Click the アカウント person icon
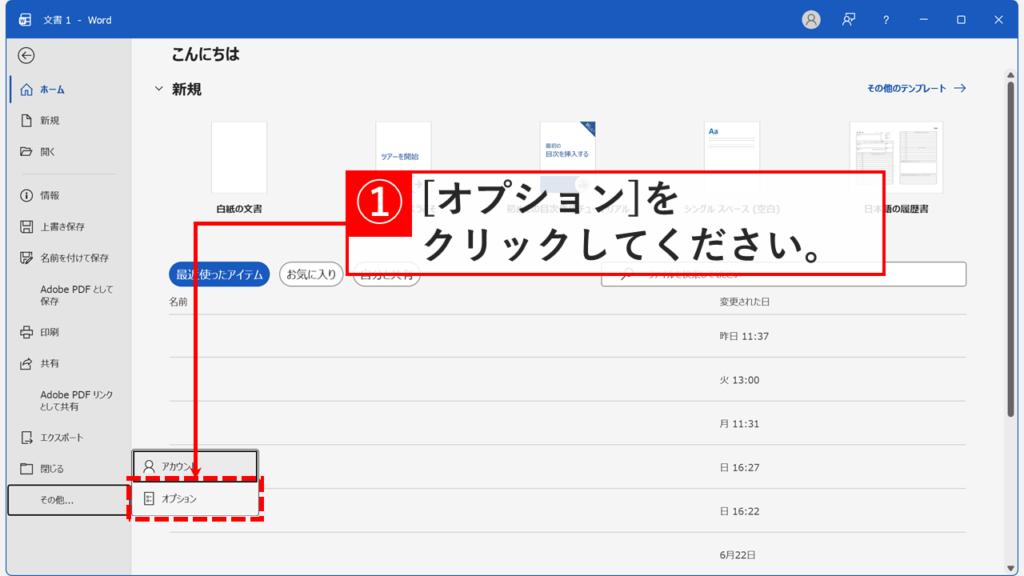 [x=149, y=466]
